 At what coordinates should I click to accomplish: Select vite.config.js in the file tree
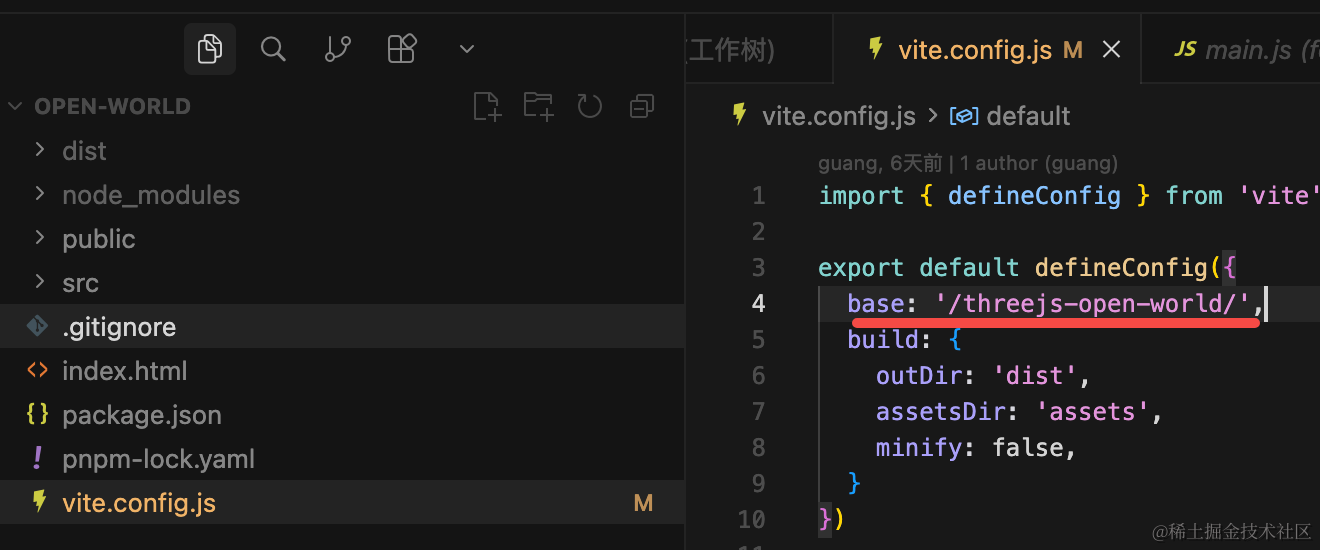pos(342,503)
